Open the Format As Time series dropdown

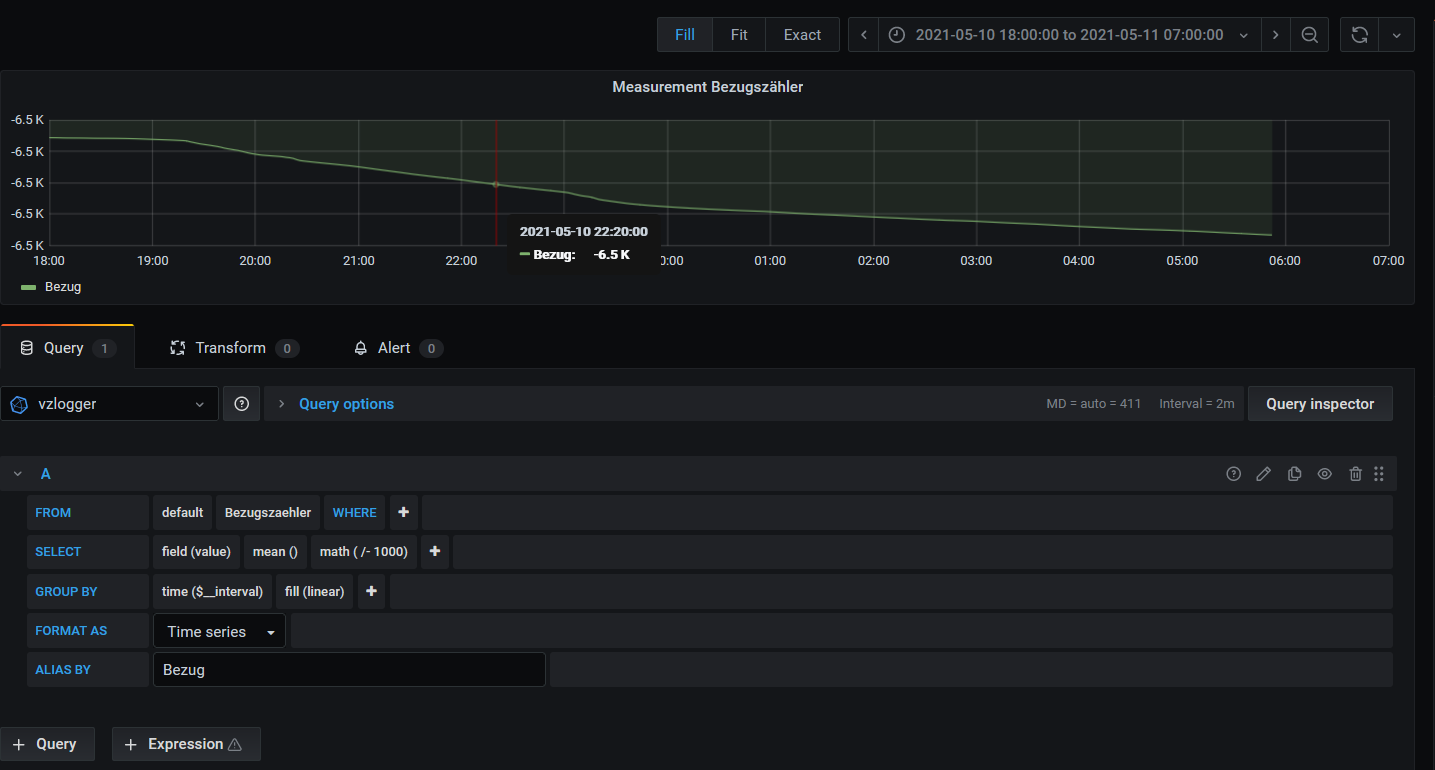(220, 632)
